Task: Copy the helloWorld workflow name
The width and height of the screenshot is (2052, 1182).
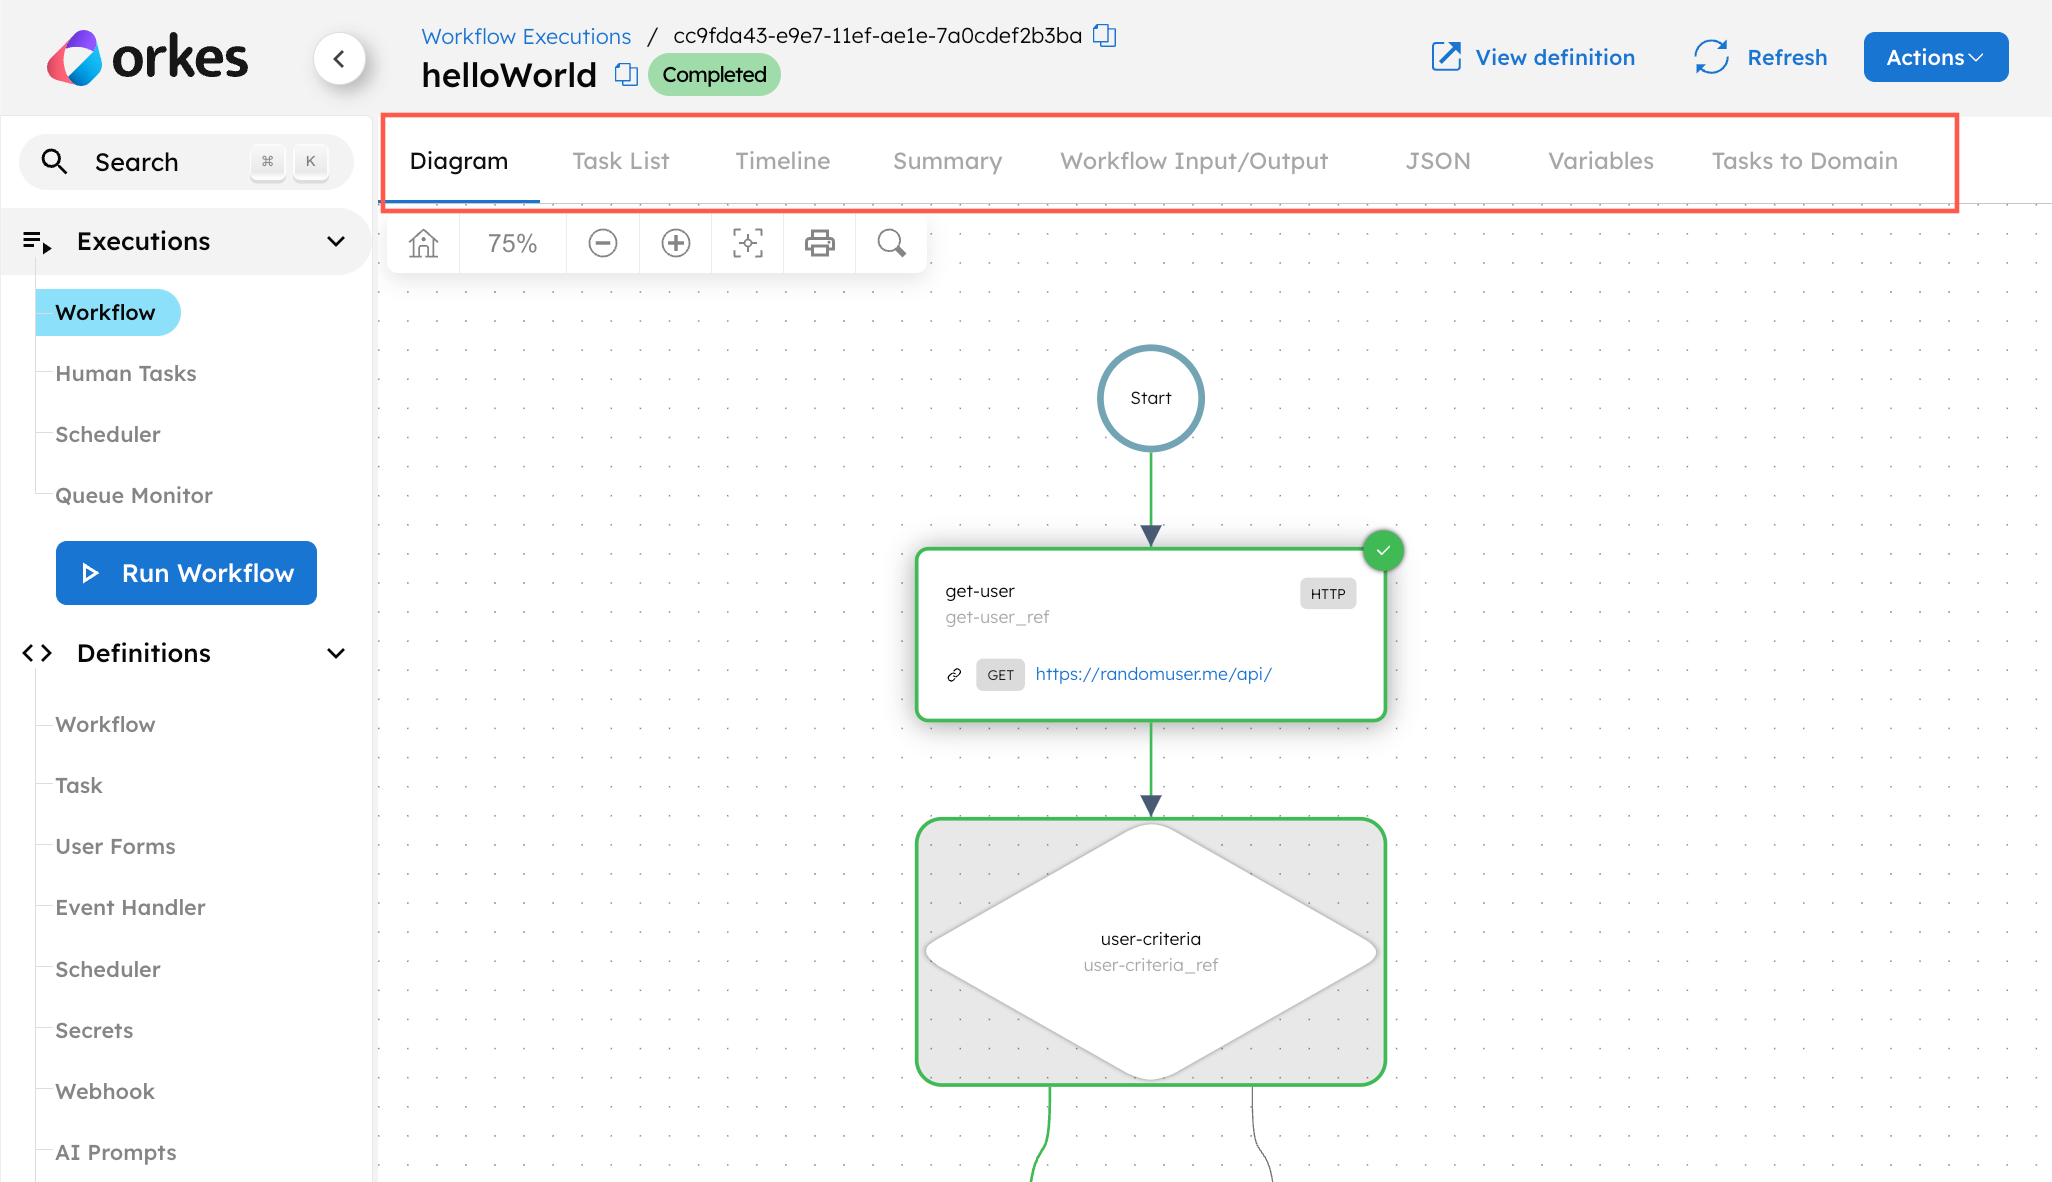Action: (x=626, y=74)
